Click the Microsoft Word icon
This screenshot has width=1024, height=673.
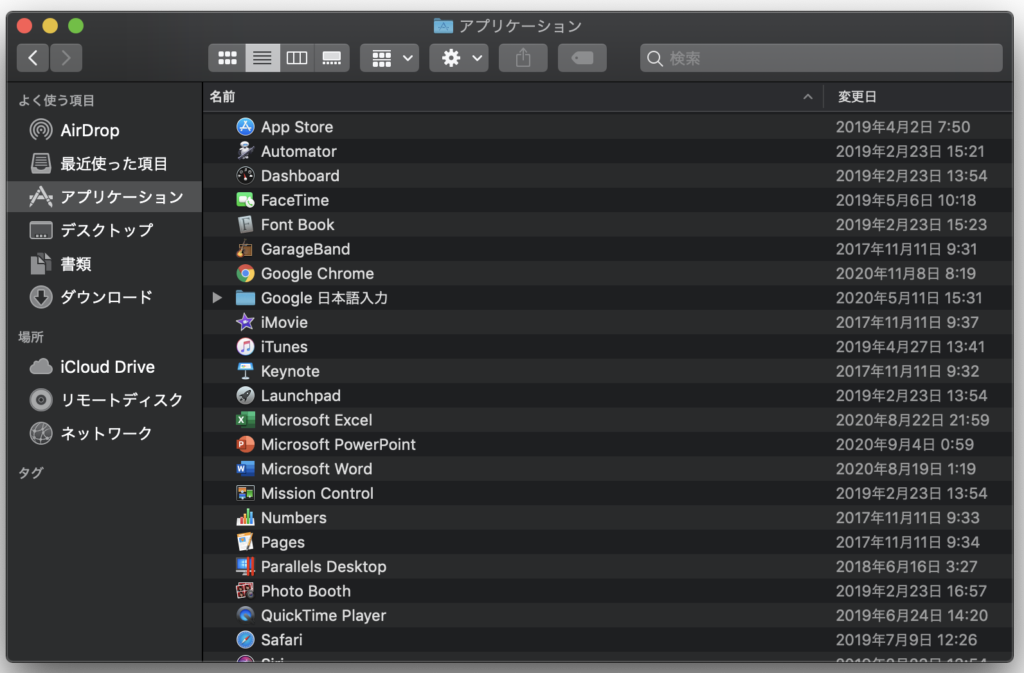click(245, 469)
